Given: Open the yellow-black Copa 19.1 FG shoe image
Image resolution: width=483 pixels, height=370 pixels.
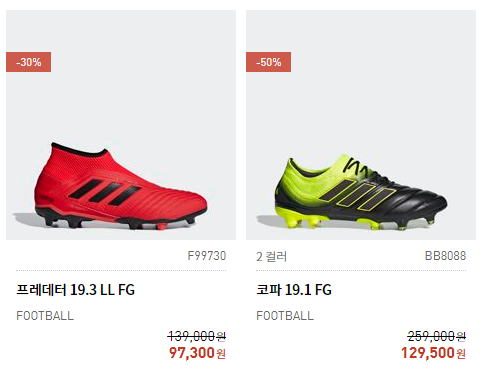Looking at the screenshot, I should [x=361, y=125].
